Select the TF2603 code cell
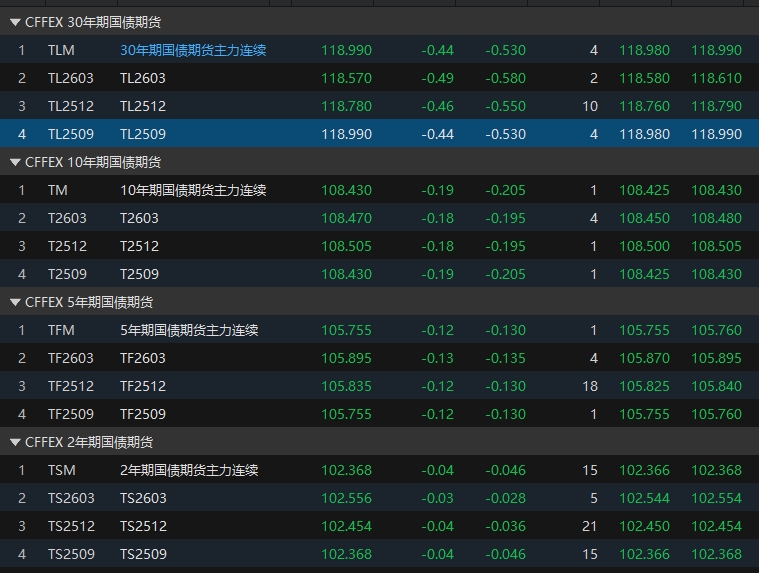 click(x=71, y=359)
